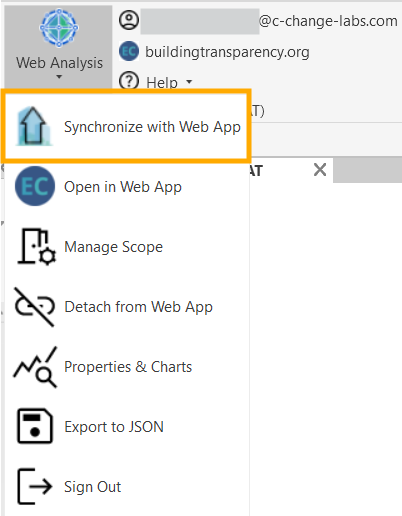Click the EC icon beside Open in Web App

pyautogui.click(x=35, y=186)
